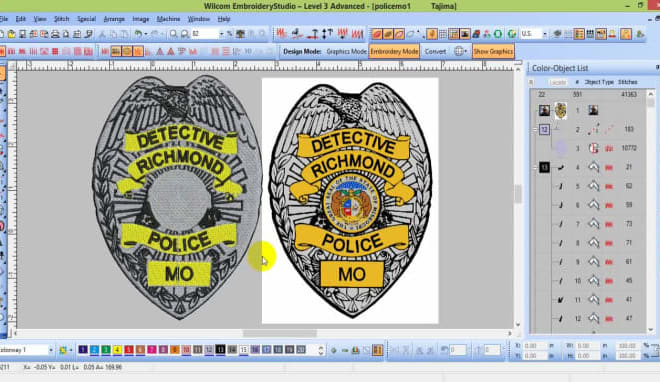Image resolution: width=660 pixels, height=382 pixels.
Task: Collapse color group 12 in object list
Action: click(535, 129)
